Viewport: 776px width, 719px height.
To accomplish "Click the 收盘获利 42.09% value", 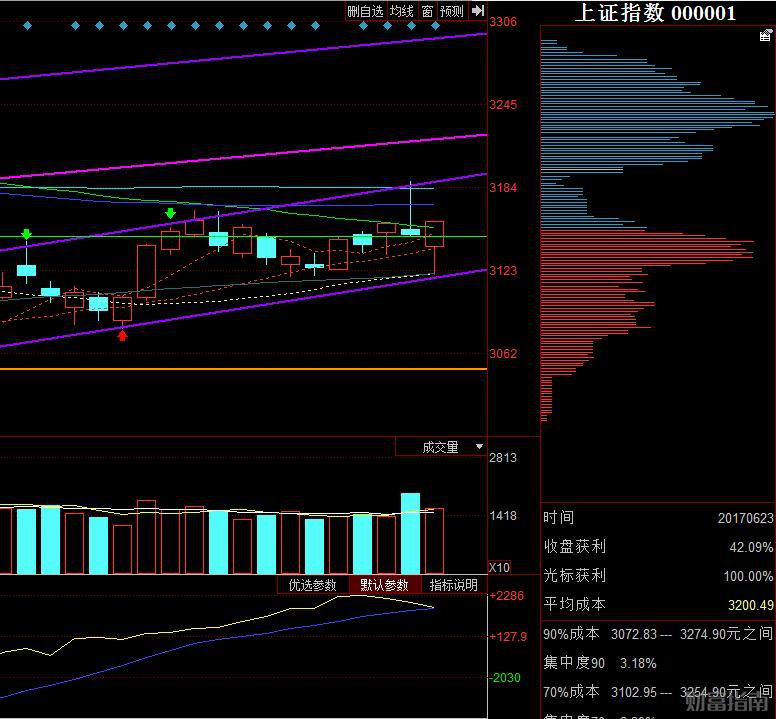I will 751,547.
